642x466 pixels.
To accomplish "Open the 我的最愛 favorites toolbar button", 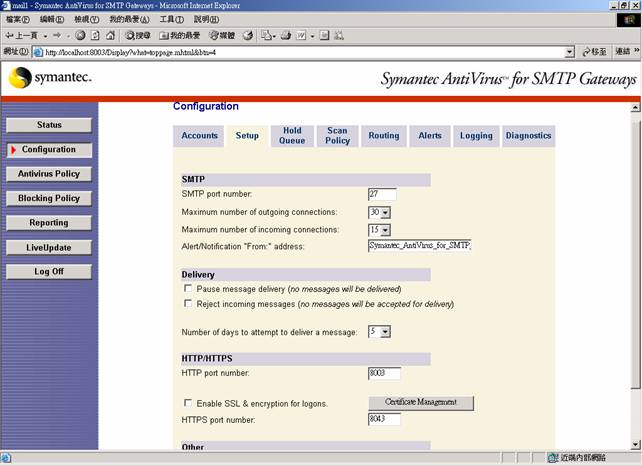I will (179, 36).
